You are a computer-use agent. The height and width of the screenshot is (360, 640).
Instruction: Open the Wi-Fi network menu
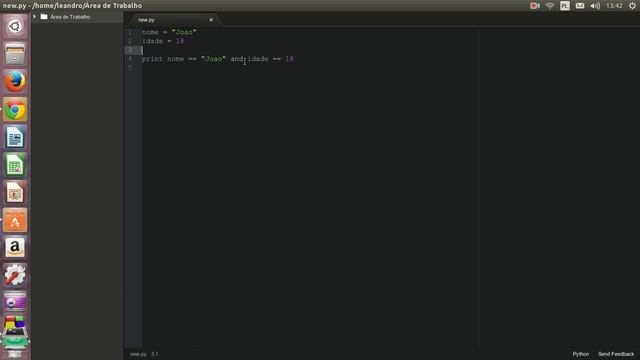(550, 6)
